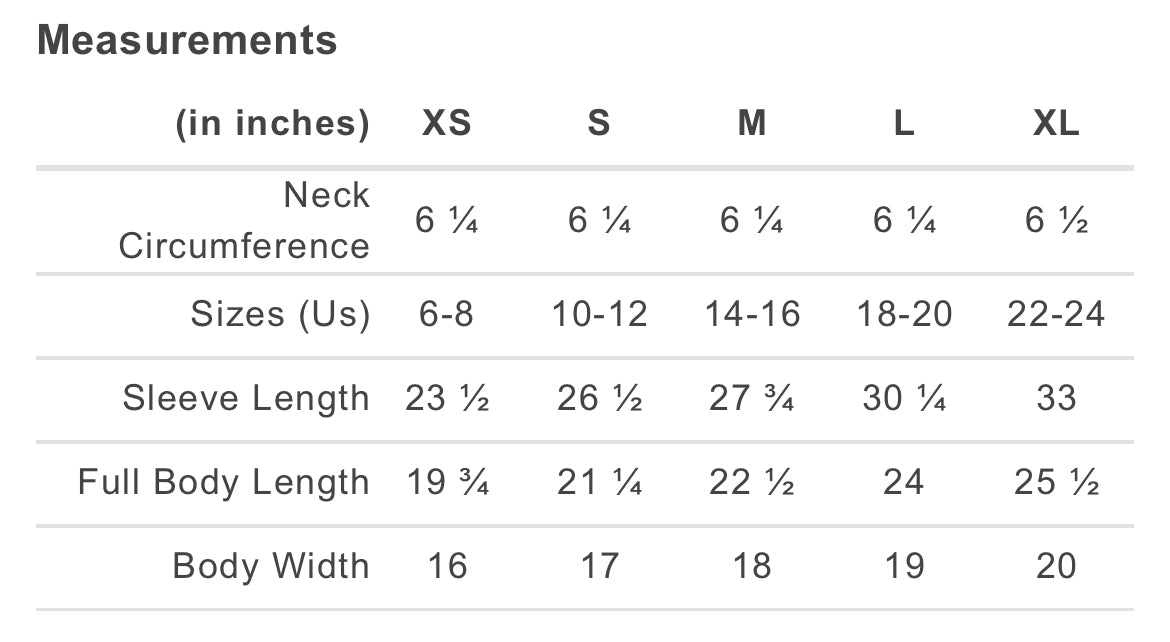Click the XL neck circumference value 6 ½

tap(1056, 220)
